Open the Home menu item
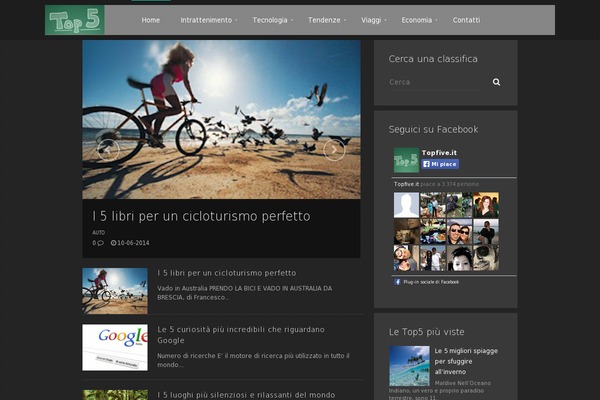This screenshot has width=600, height=400. point(150,20)
